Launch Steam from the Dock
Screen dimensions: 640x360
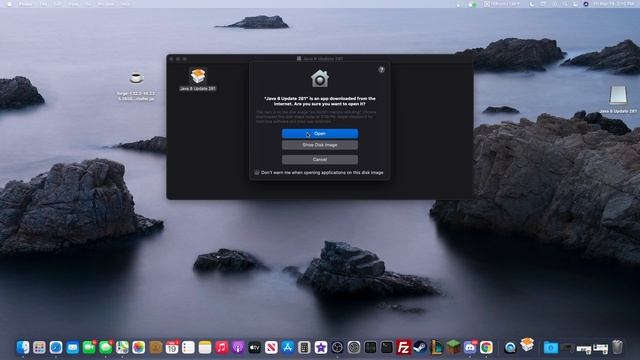(420, 347)
